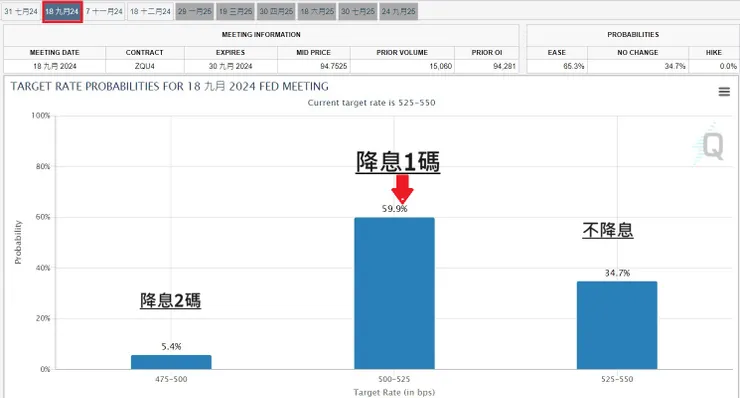Screen dimensions: 740x398
Task: Click the NO CHANGE column header
Action: (638, 52)
